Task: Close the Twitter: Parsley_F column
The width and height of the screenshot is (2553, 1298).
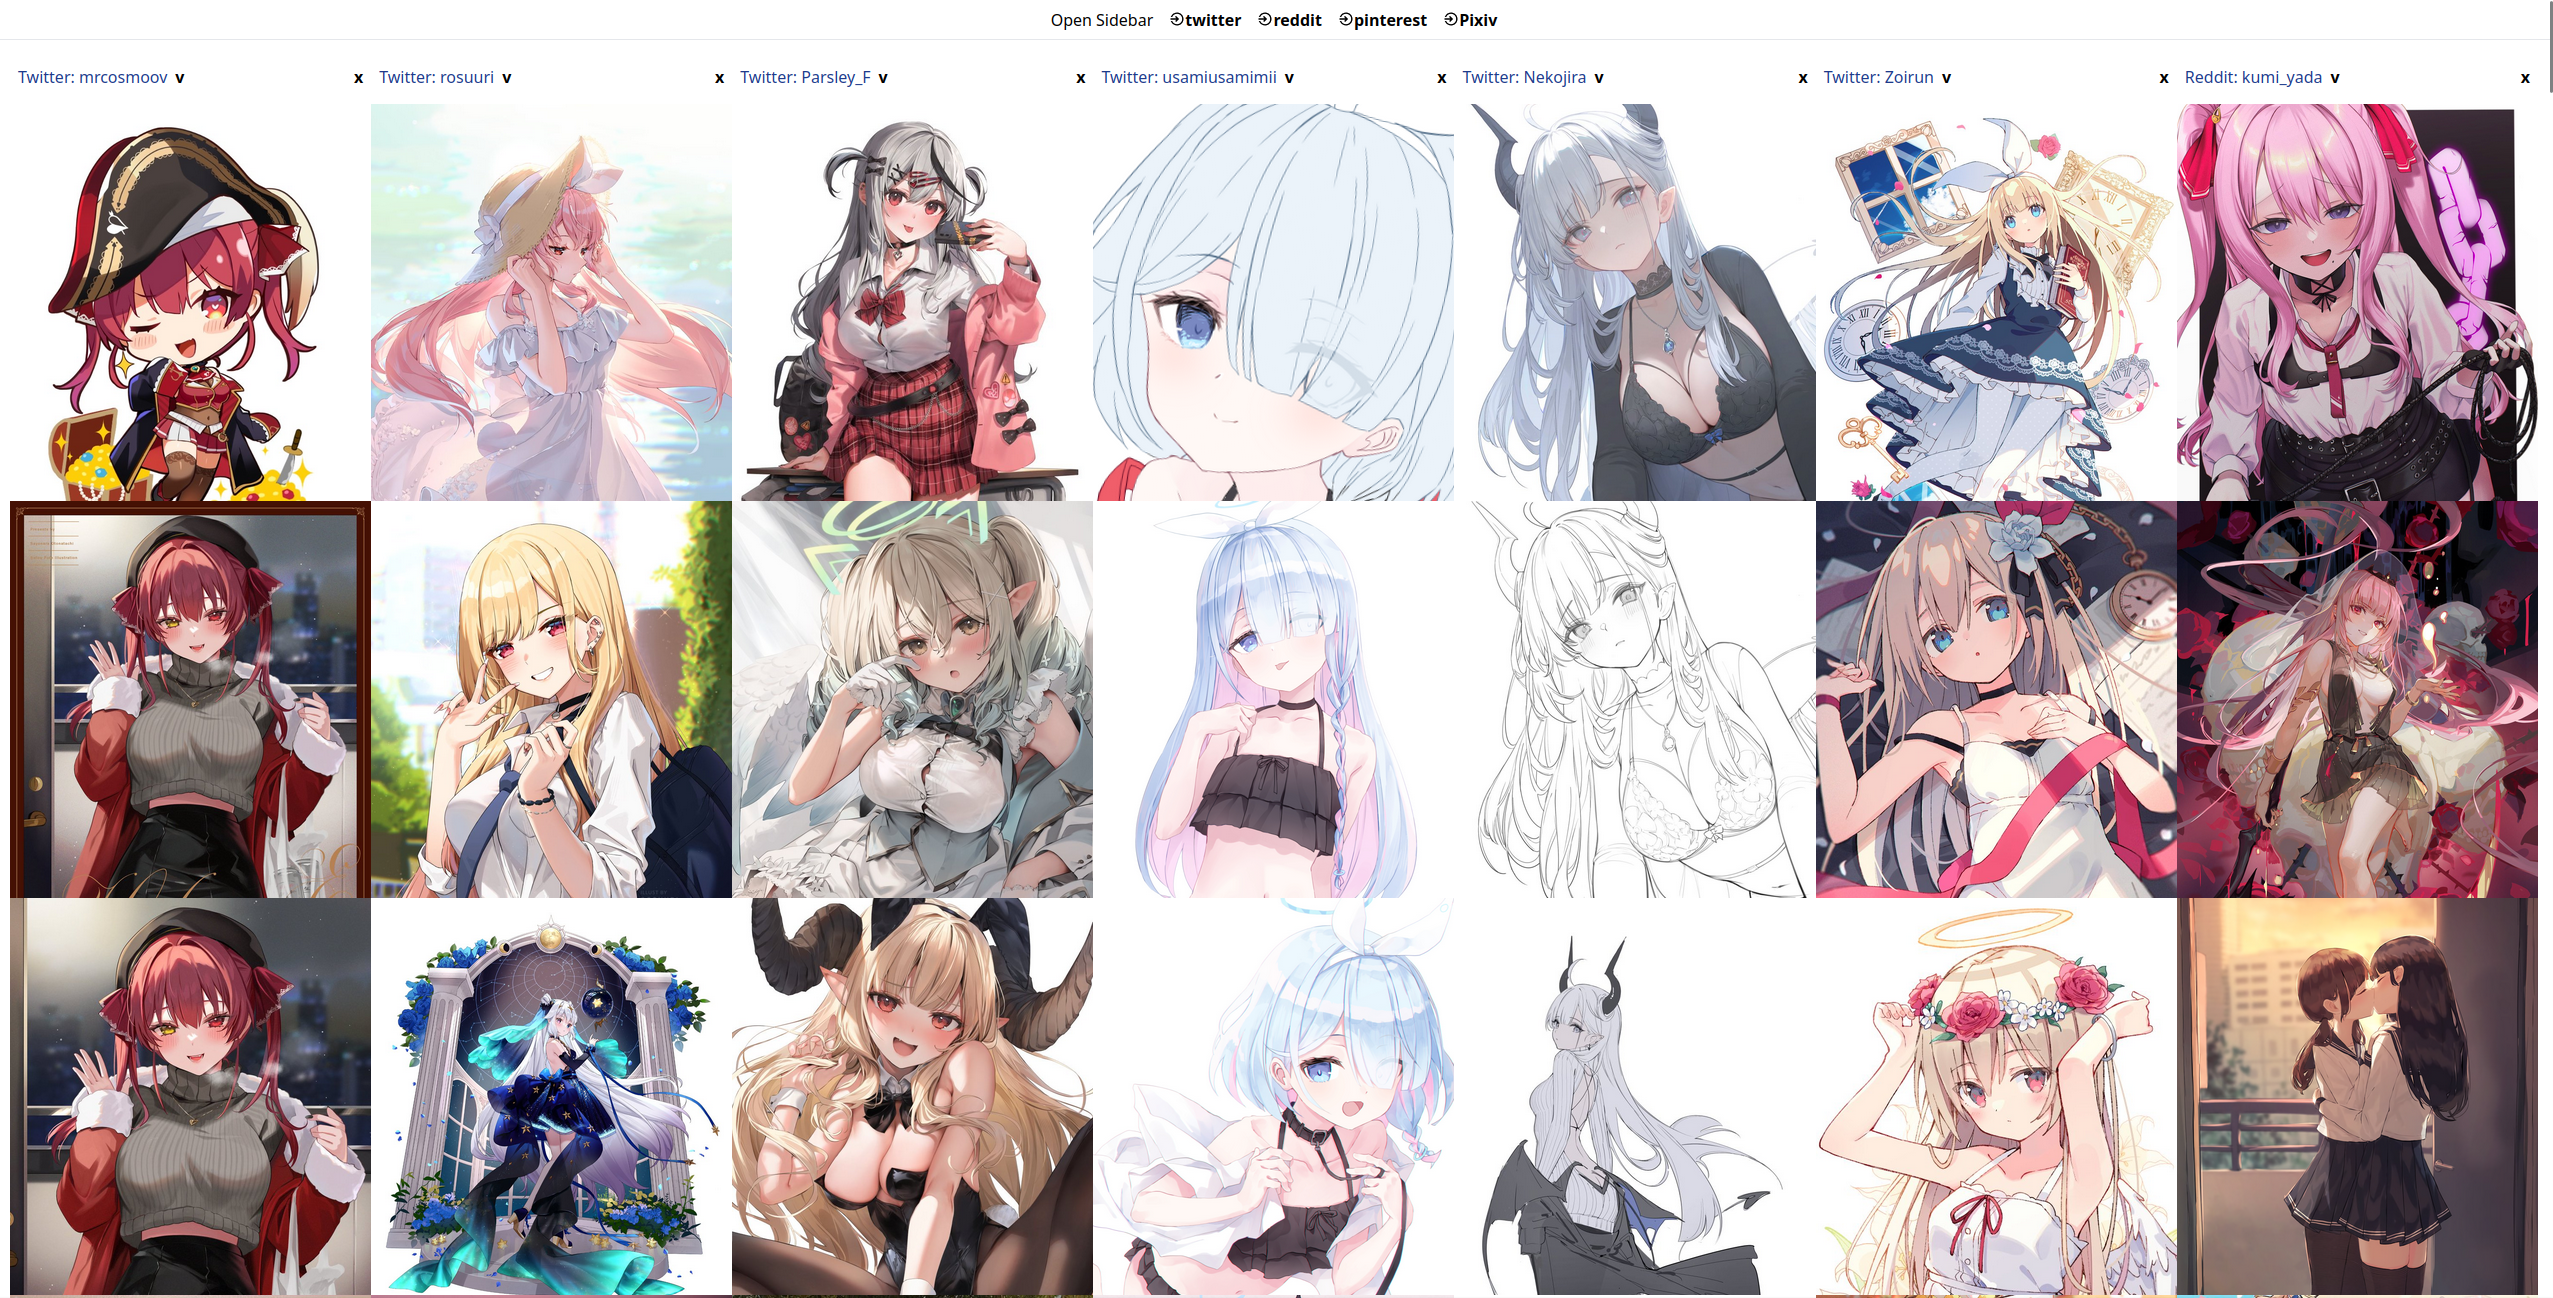Action: (1080, 78)
